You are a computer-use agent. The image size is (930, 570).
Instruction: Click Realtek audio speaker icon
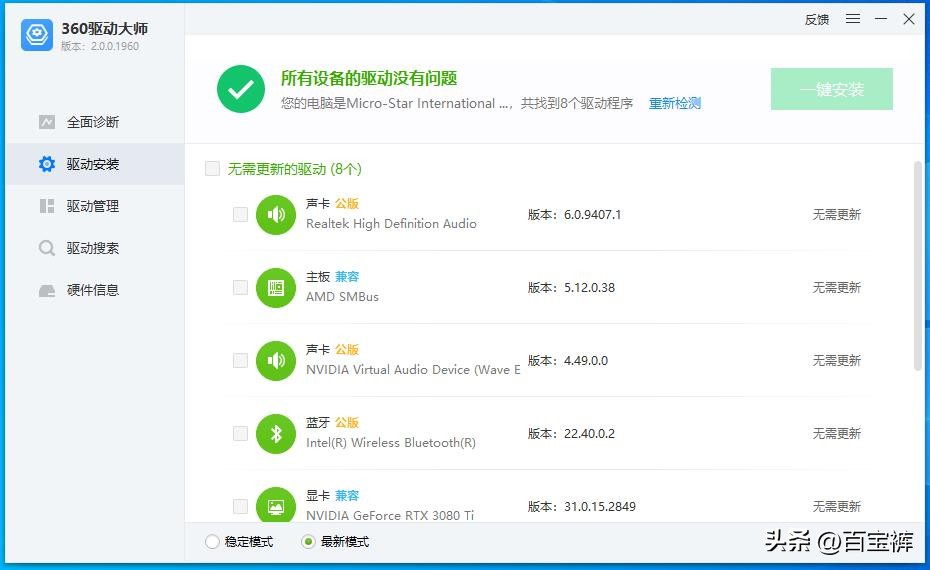tap(276, 215)
